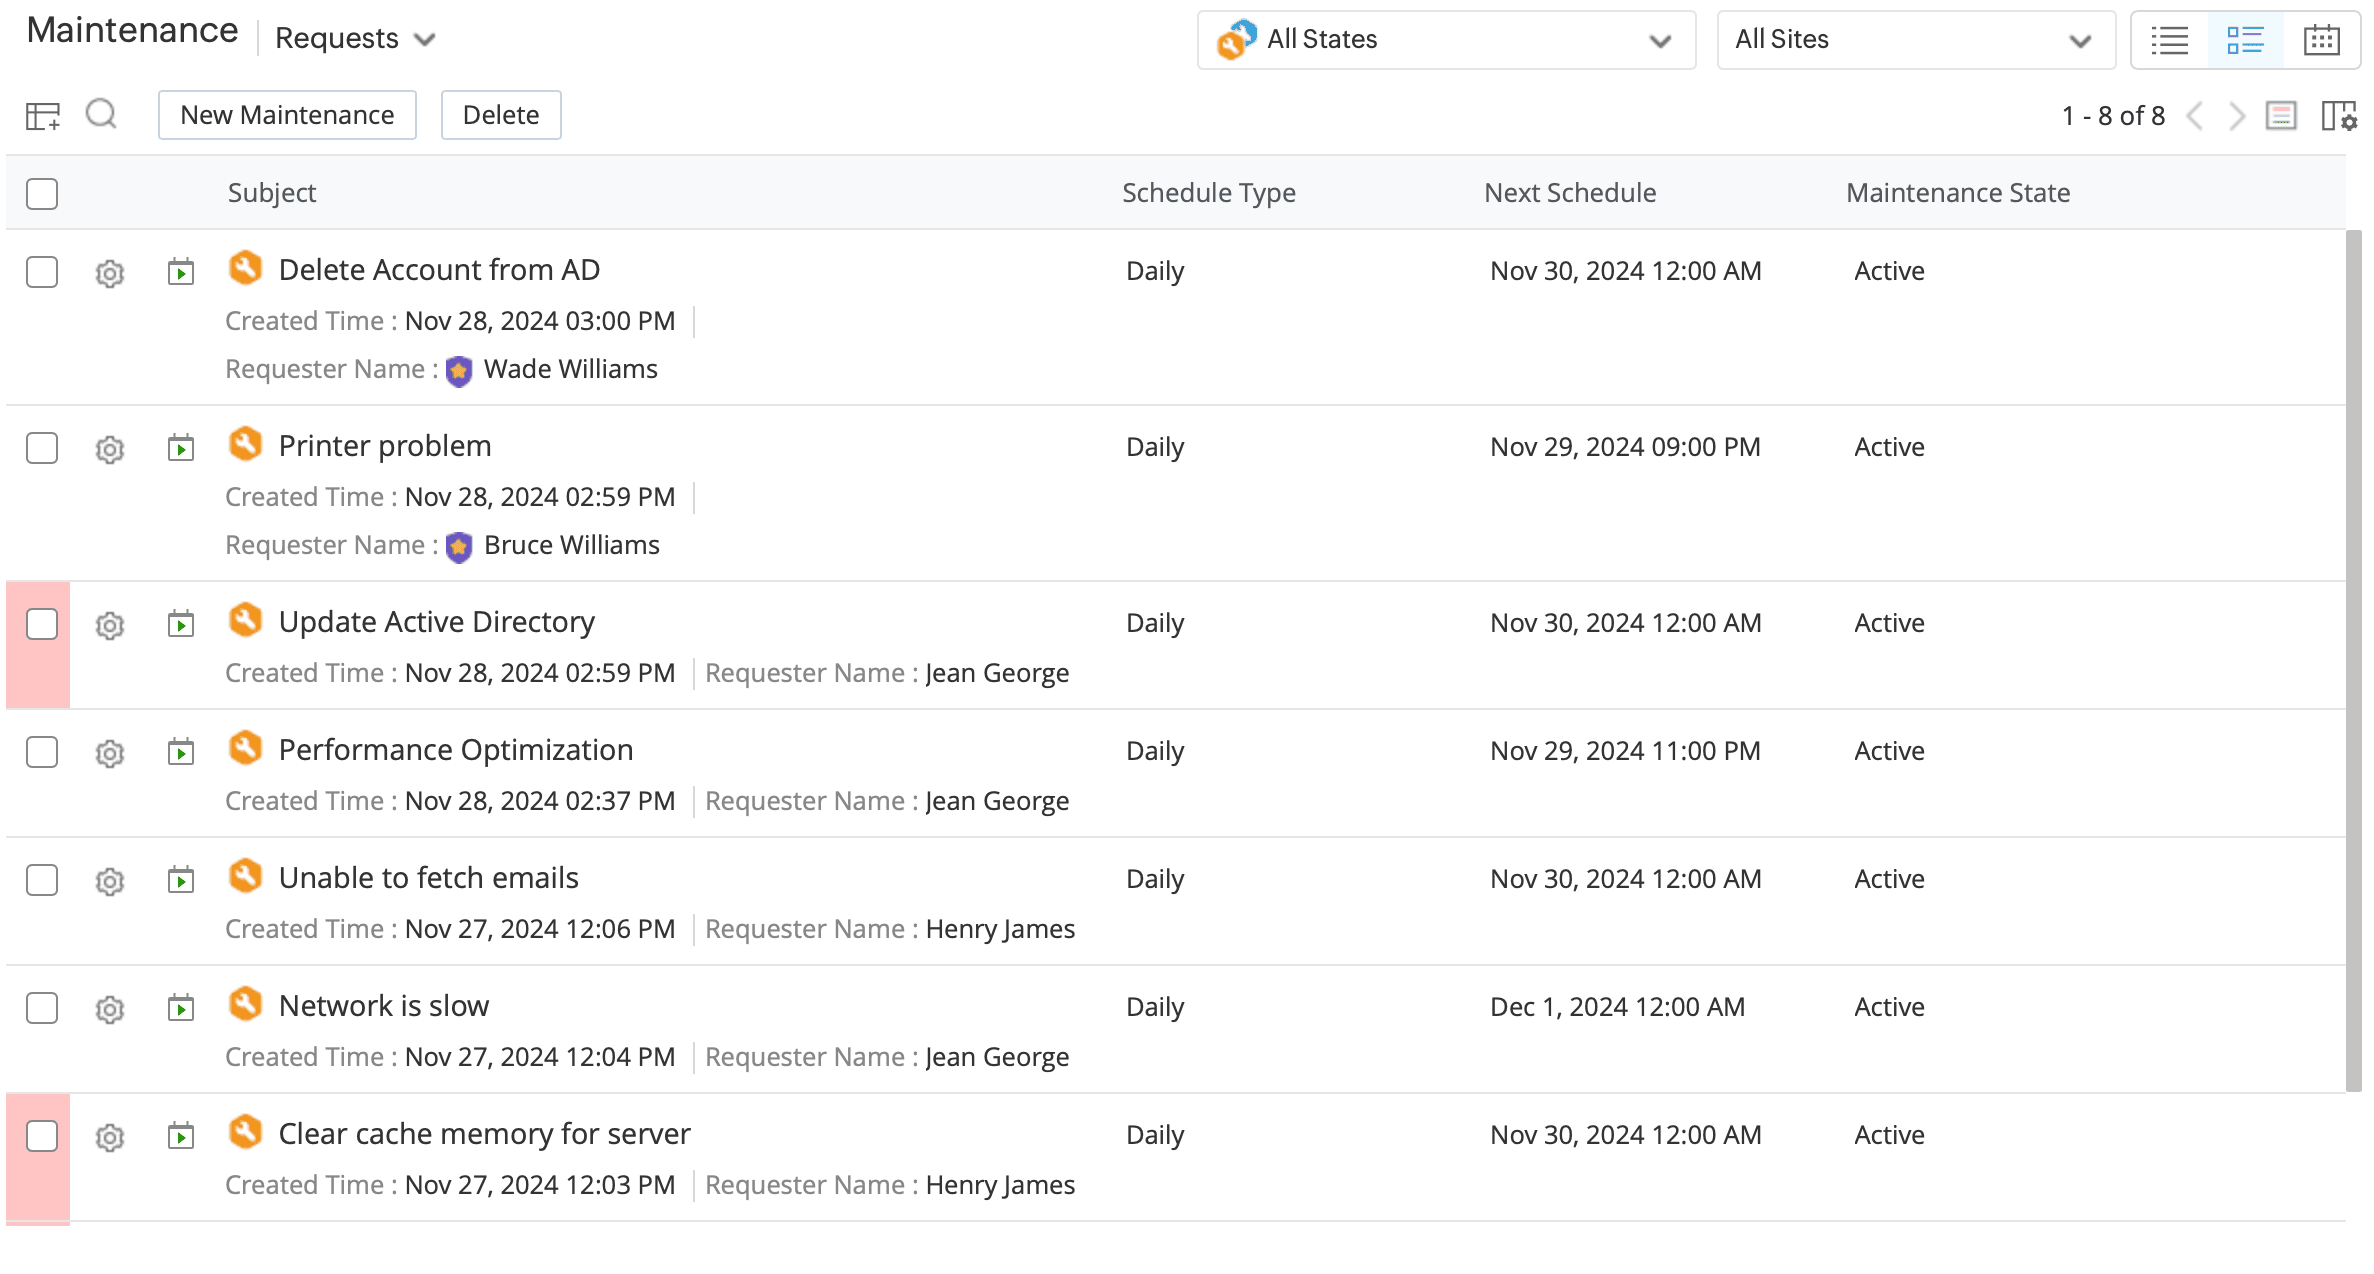The height and width of the screenshot is (1274, 2374).
Task: Sort by Next Schedule column header
Action: tap(1569, 193)
